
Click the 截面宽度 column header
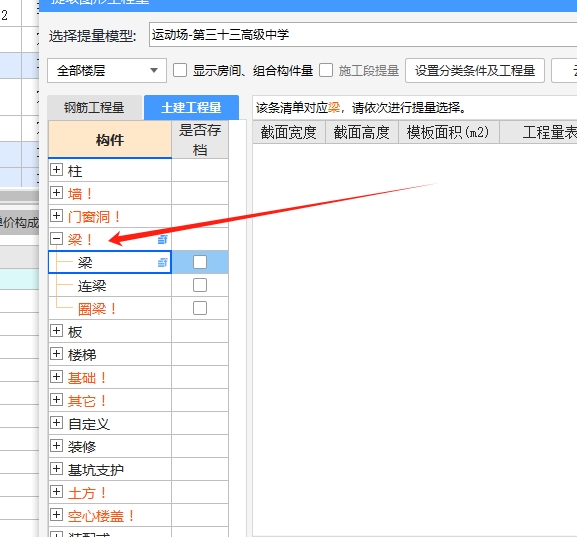289,132
